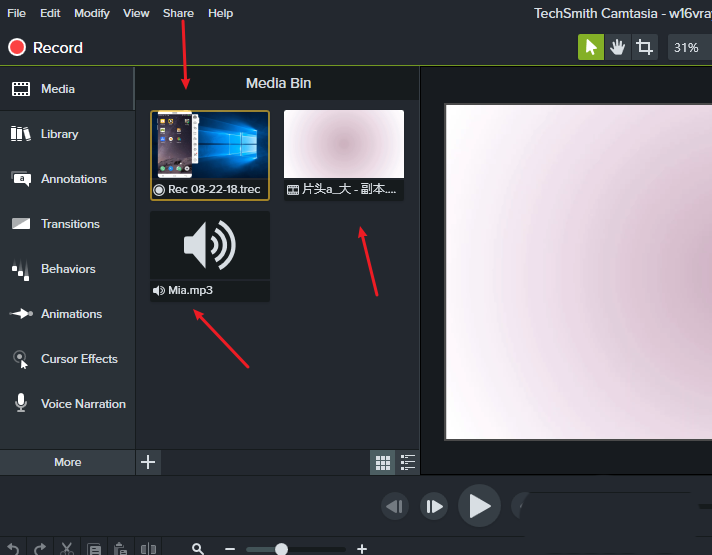Click the Media Bin panel title
This screenshot has height=555, width=712.
tap(278, 83)
